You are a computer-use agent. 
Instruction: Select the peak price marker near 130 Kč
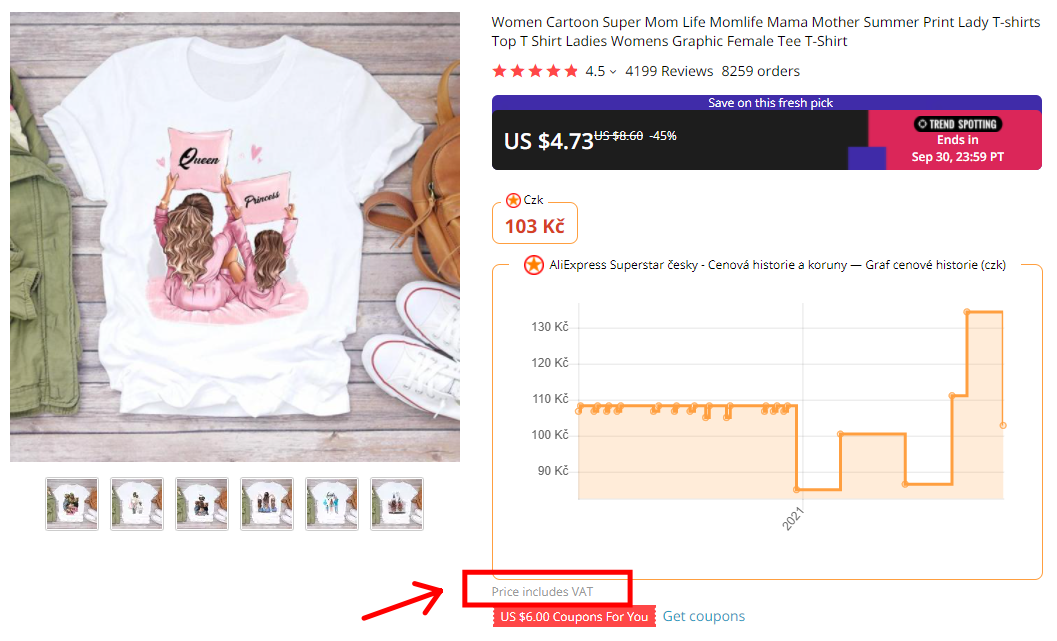tap(966, 312)
